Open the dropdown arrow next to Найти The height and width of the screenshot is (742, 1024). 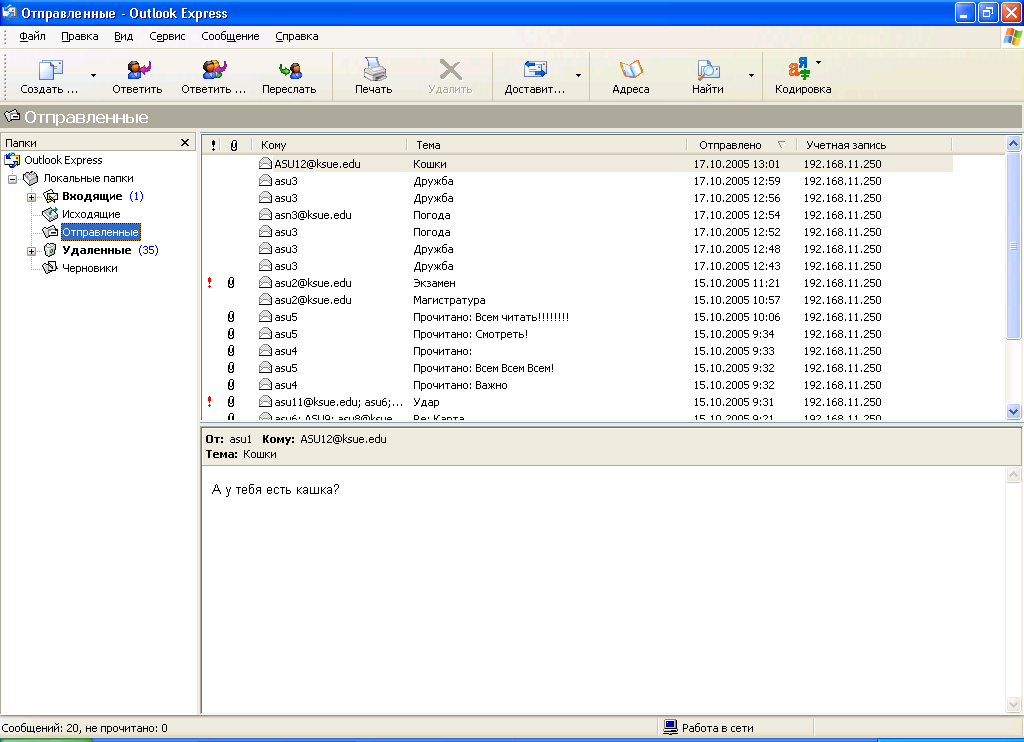click(x=751, y=76)
